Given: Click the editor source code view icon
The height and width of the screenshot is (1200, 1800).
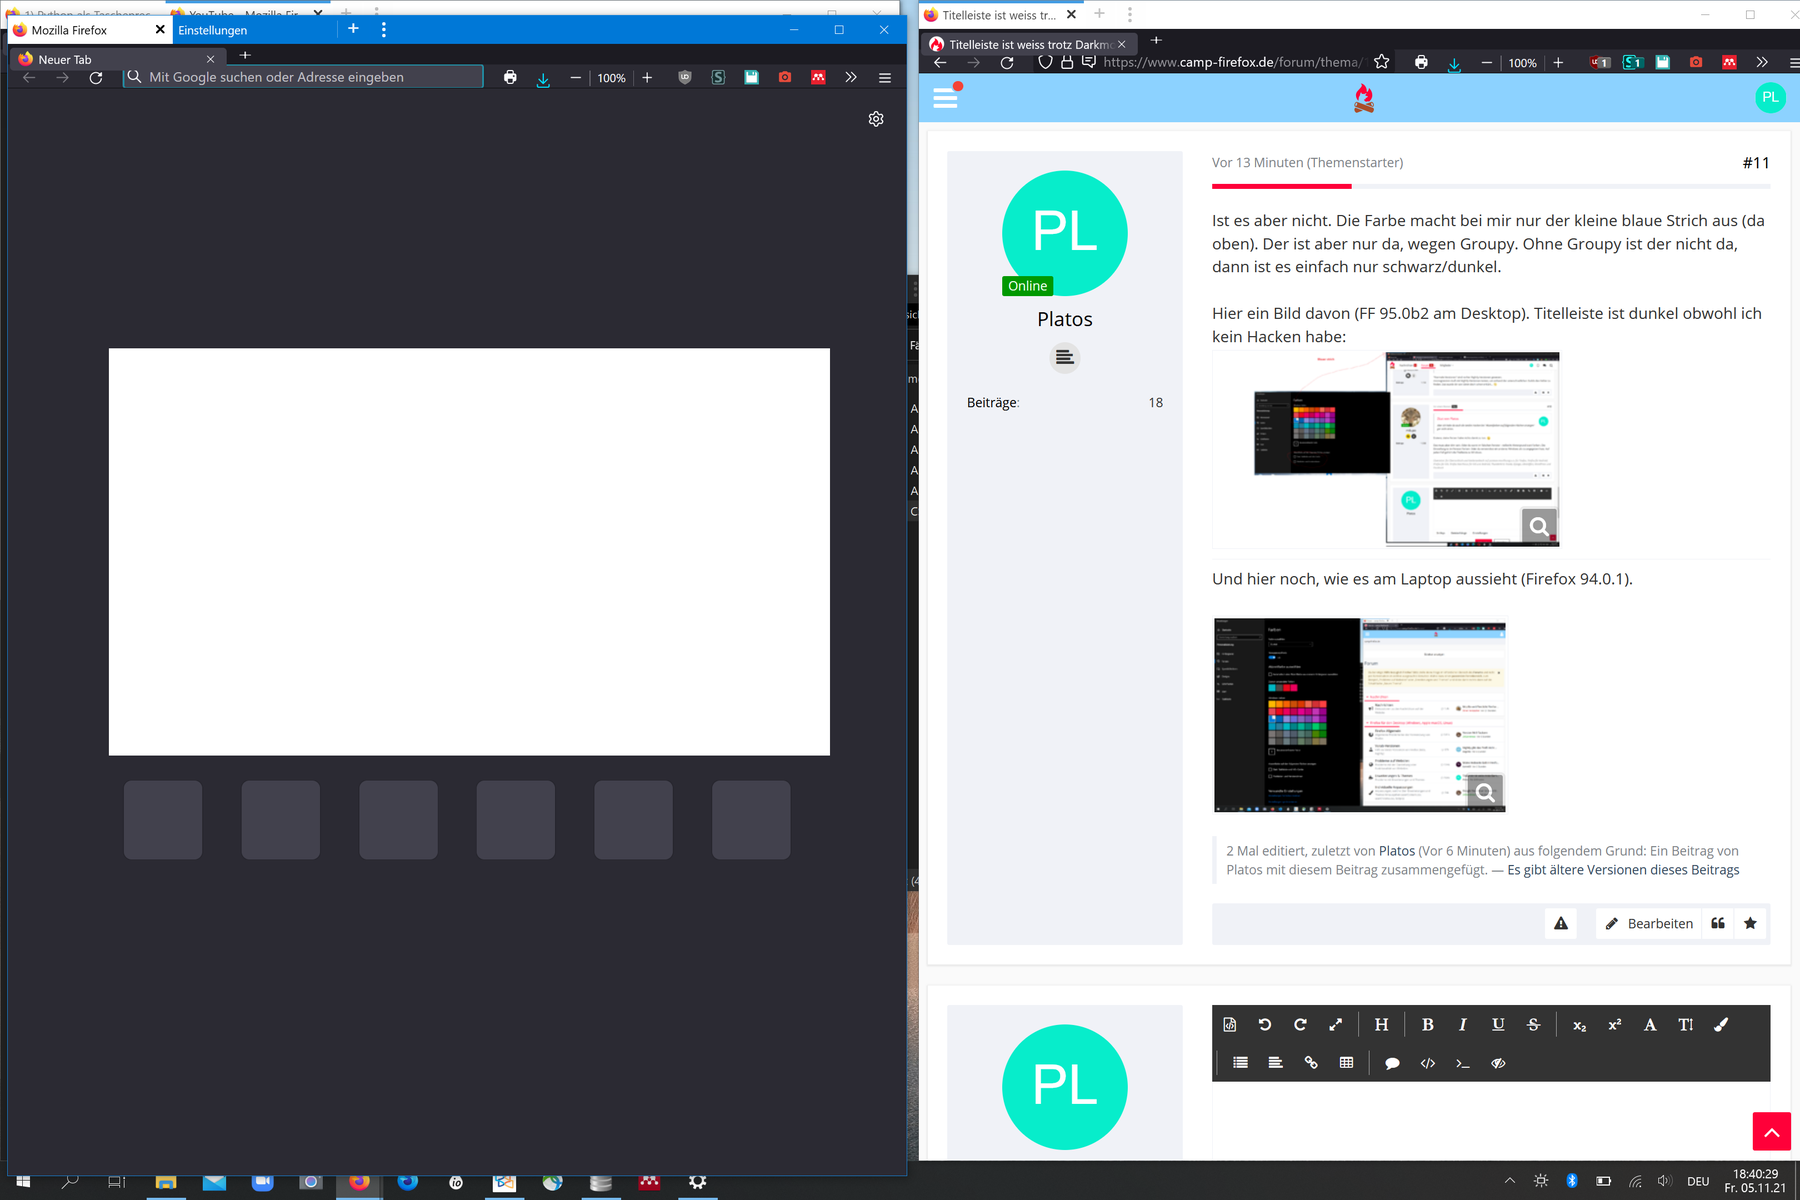Looking at the screenshot, I should (x=1230, y=1025).
